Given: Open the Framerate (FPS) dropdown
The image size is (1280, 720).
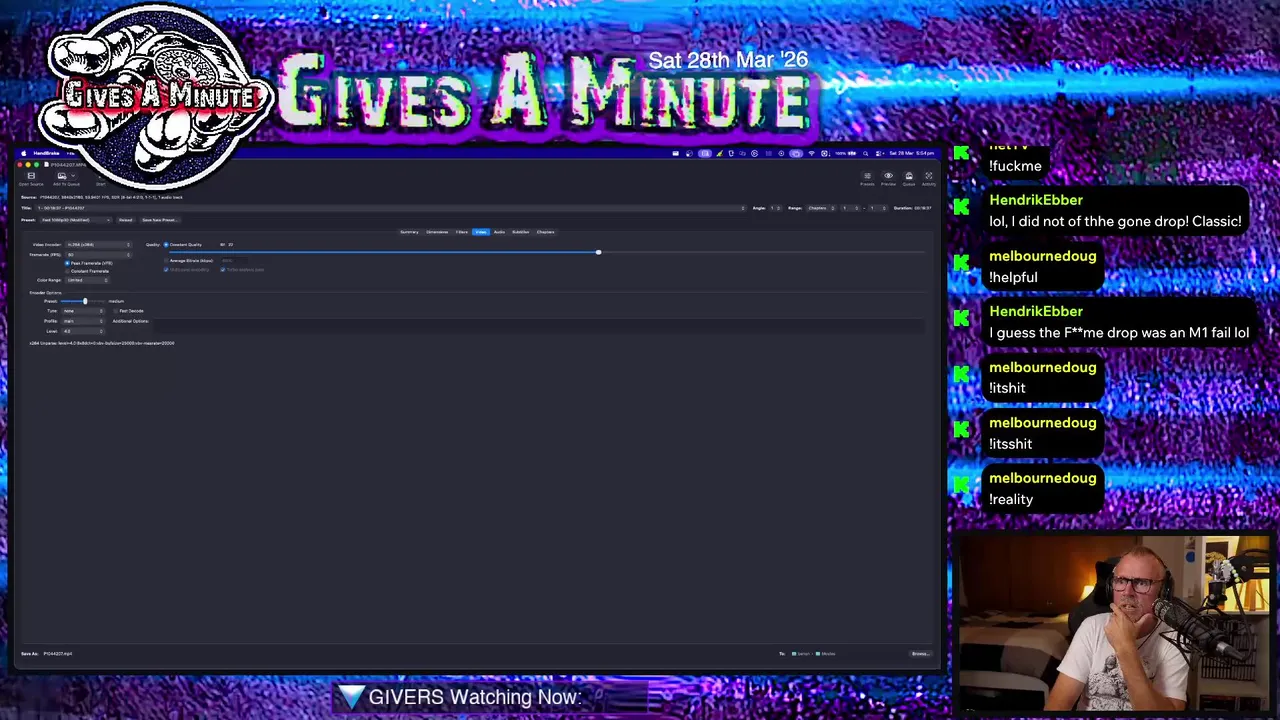Looking at the screenshot, I should click(98, 255).
